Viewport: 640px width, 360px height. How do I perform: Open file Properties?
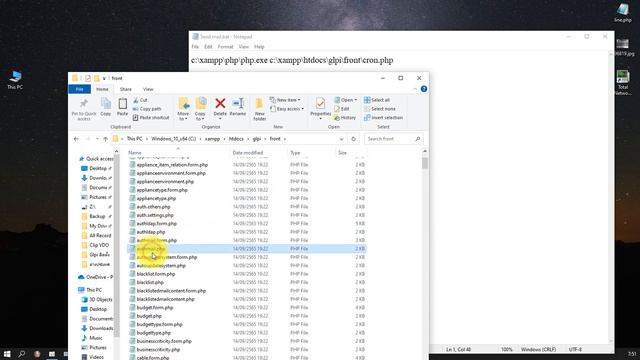point(320,109)
